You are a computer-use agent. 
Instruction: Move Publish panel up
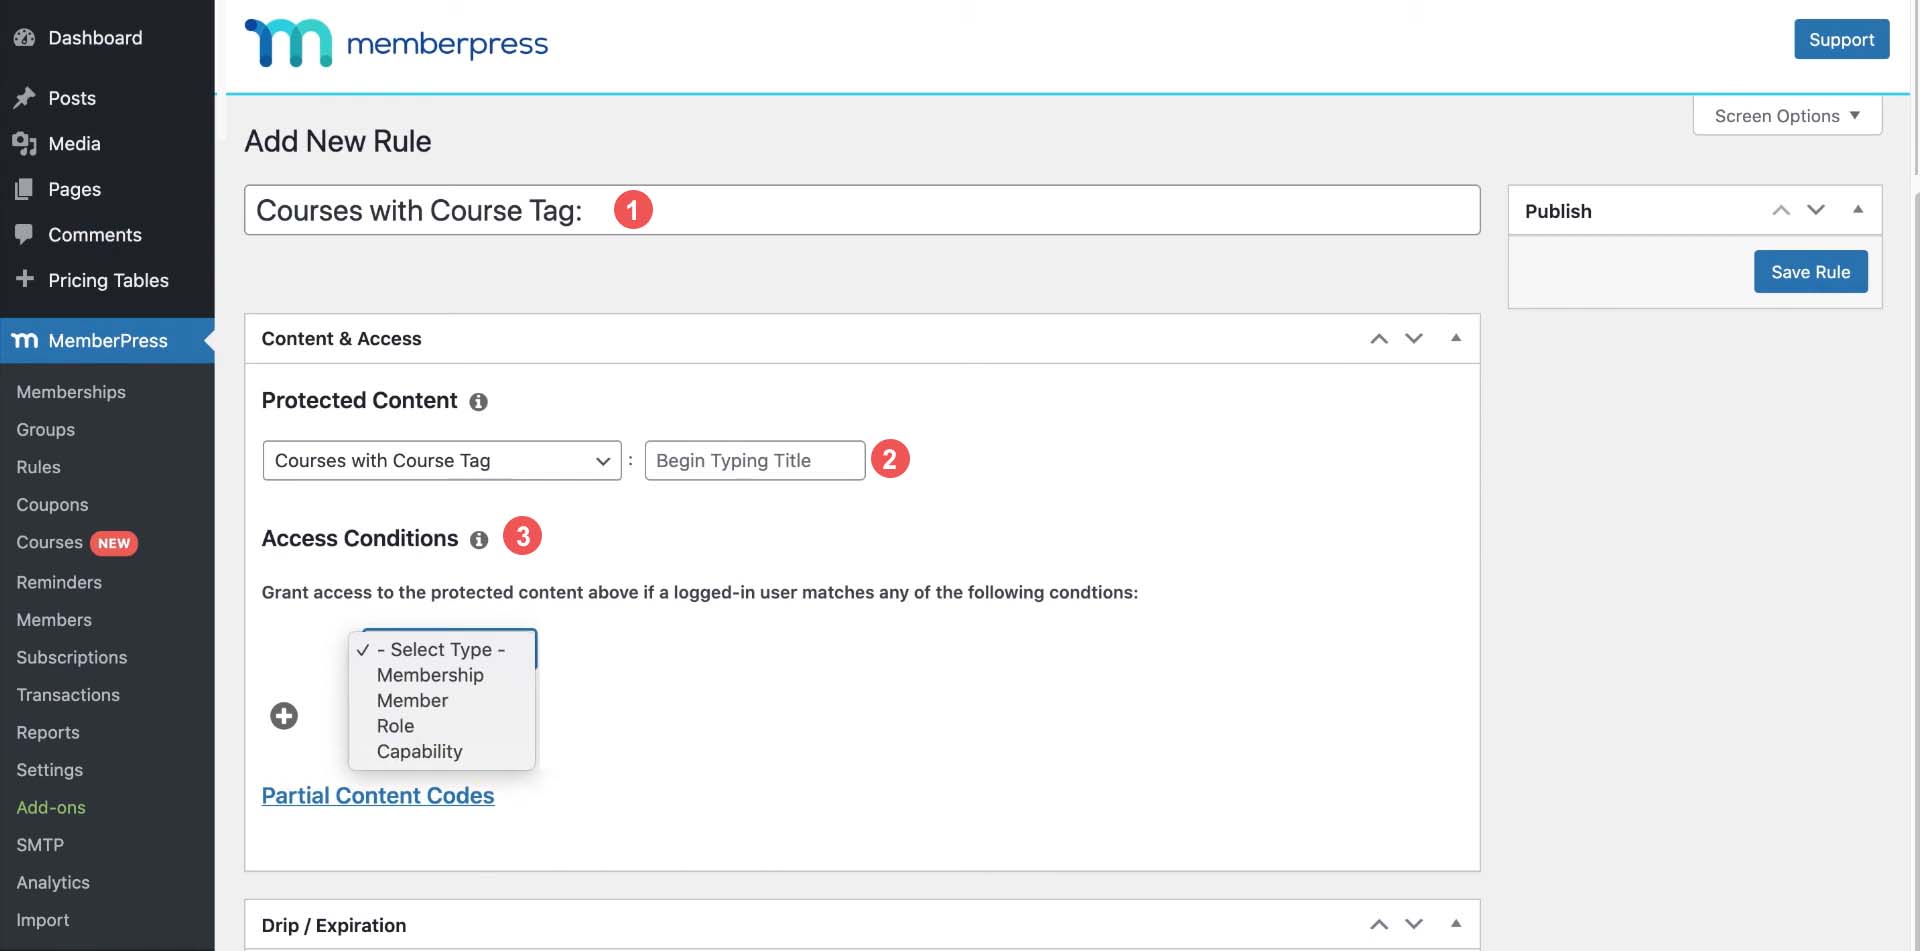coord(1781,210)
